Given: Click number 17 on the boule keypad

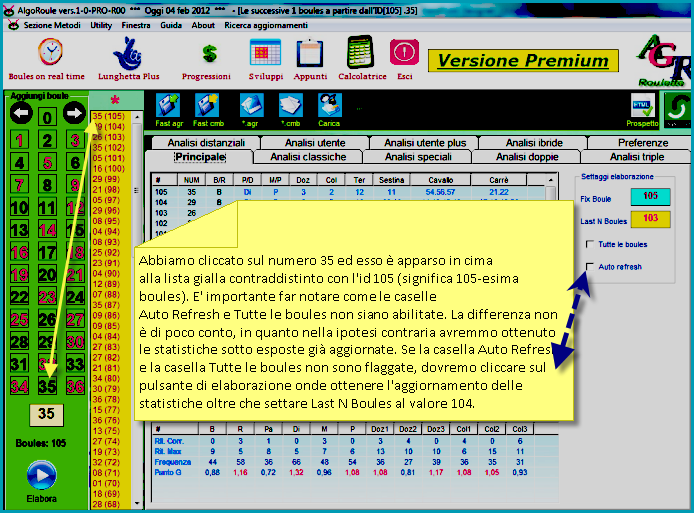Looking at the screenshot, I should [x=47, y=252].
